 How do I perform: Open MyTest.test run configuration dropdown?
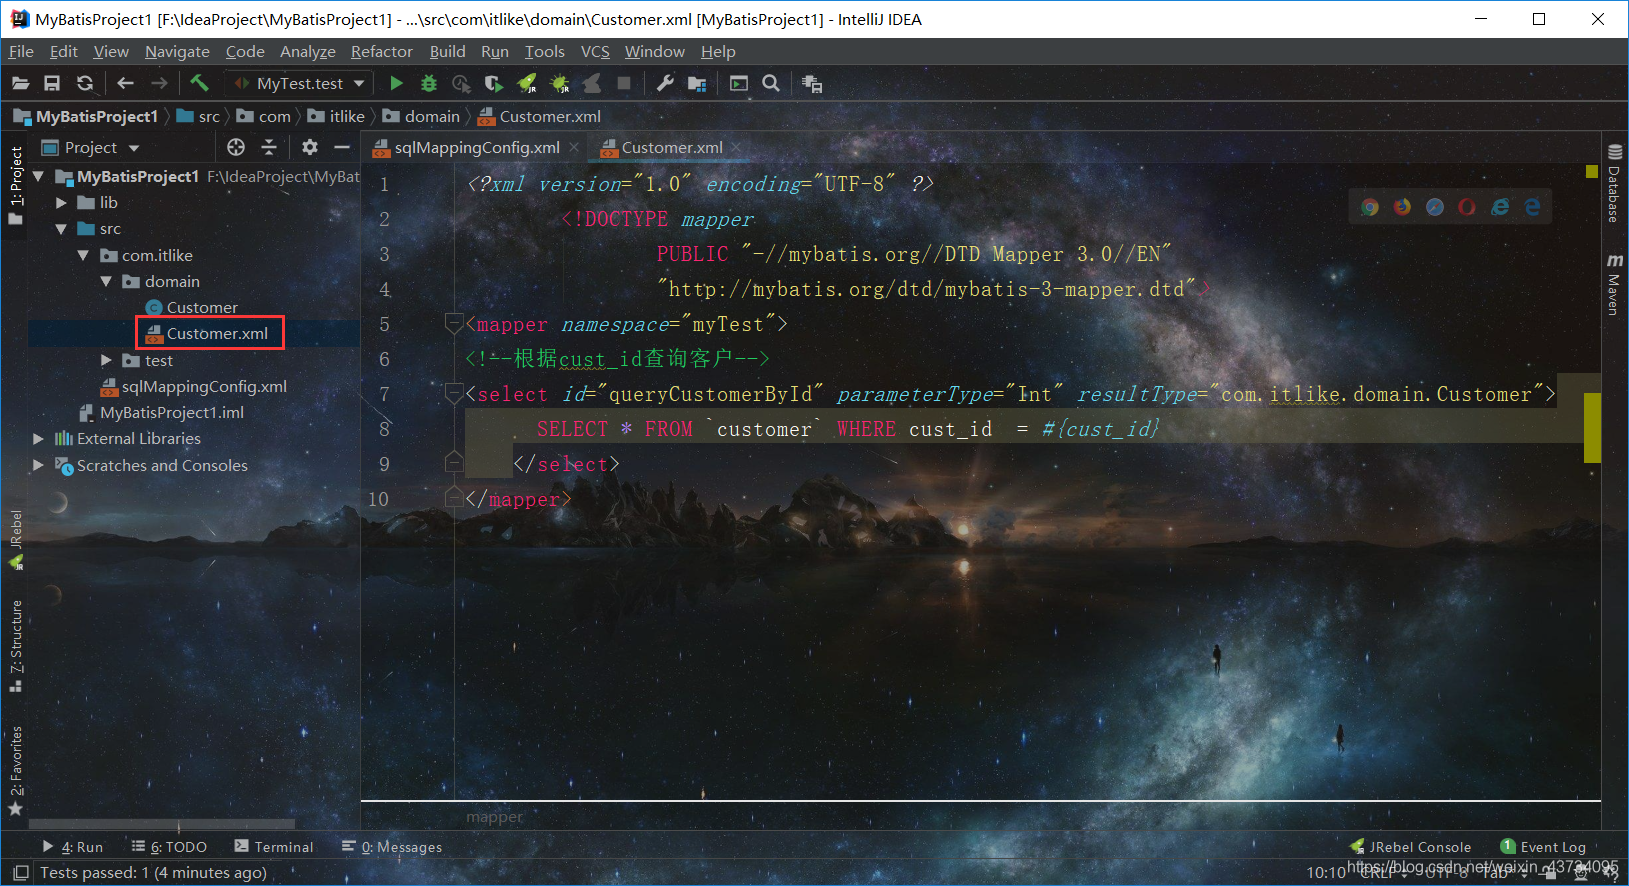300,83
